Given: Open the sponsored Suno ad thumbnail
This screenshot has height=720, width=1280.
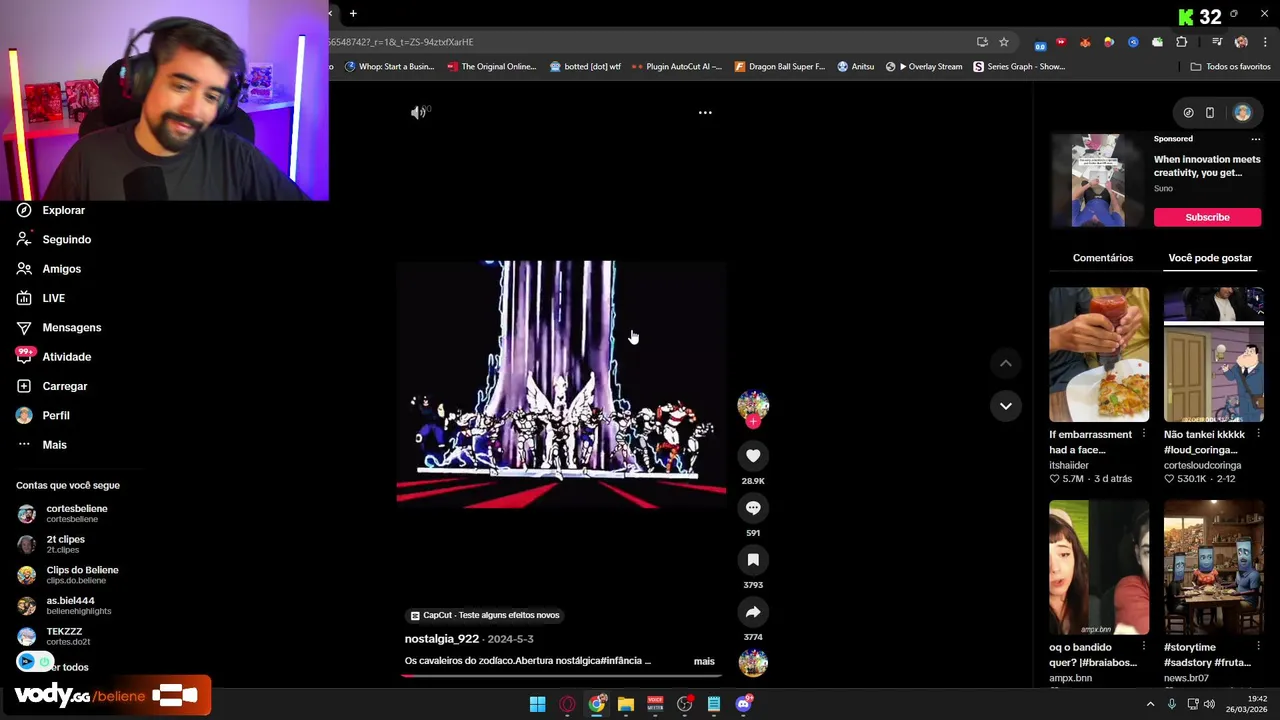Looking at the screenshot, I should coord(1098,180).
